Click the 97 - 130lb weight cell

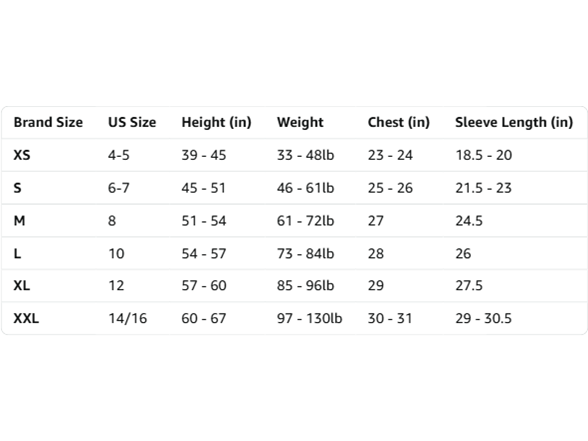[309, 318]
